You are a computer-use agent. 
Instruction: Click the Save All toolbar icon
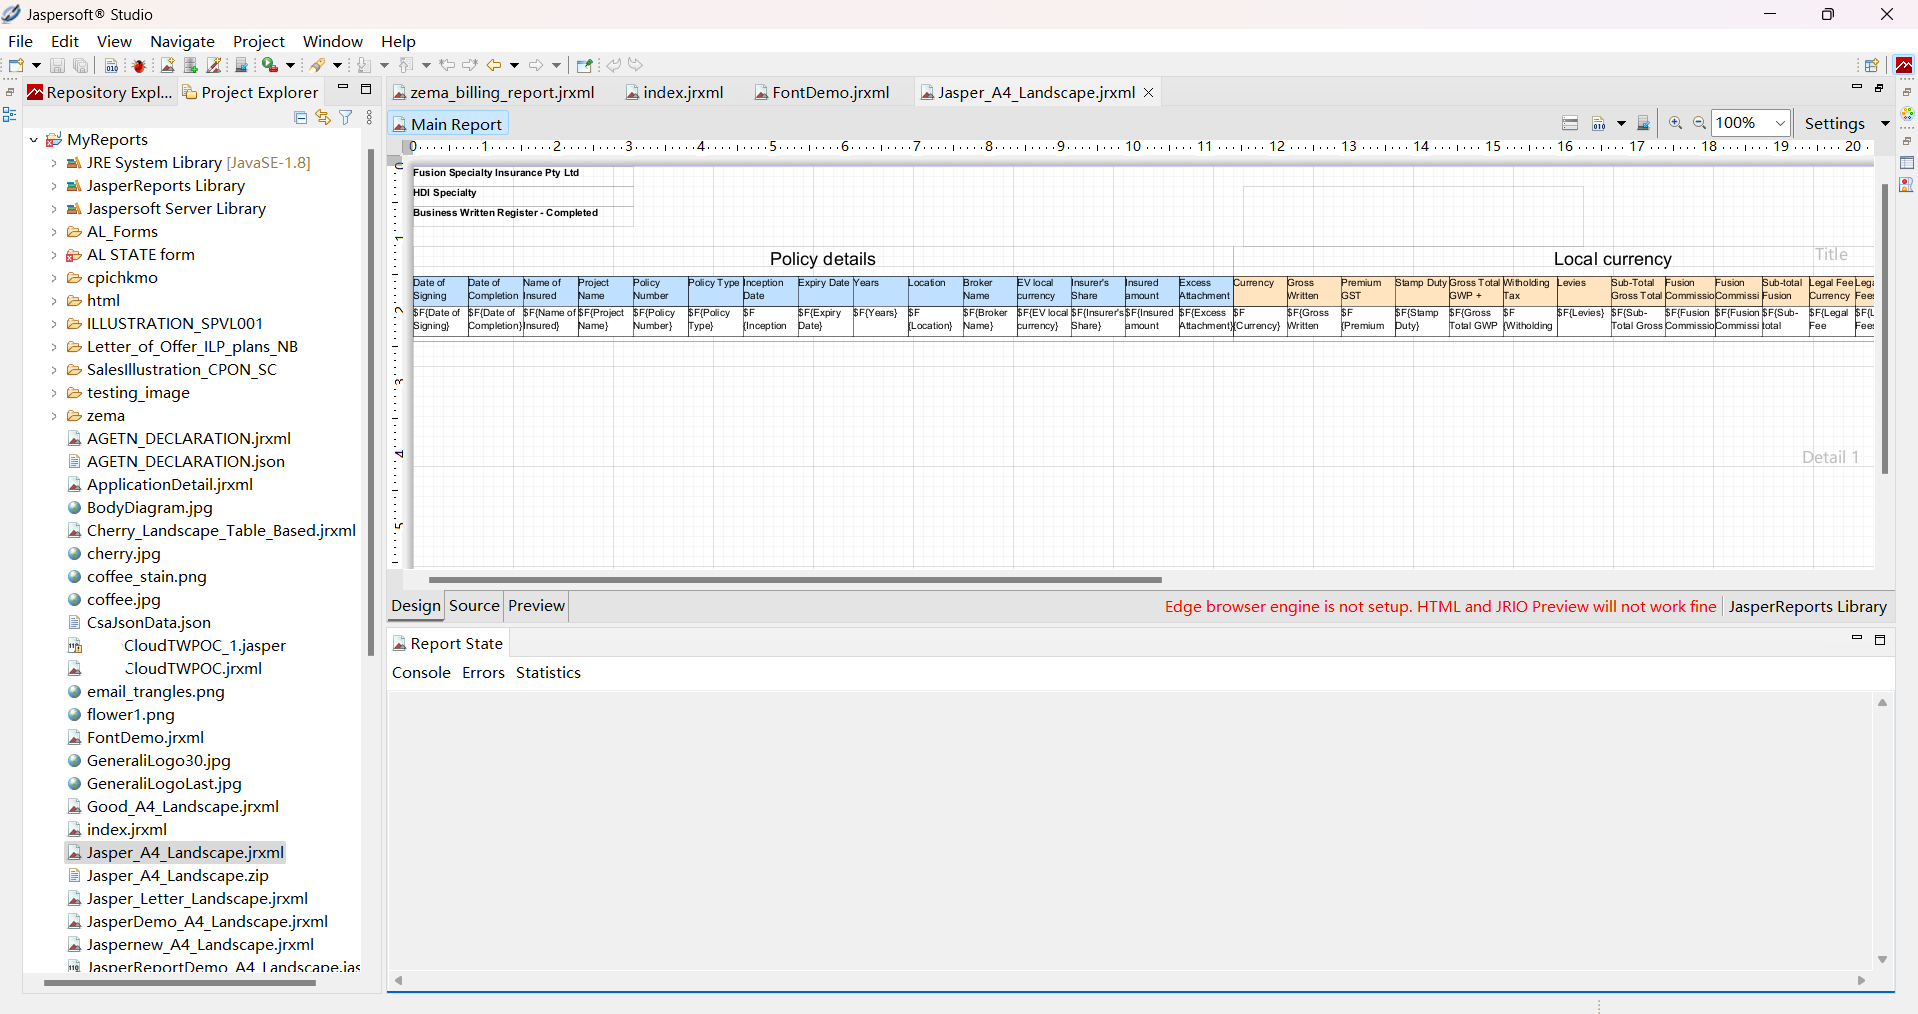[81, 65]
